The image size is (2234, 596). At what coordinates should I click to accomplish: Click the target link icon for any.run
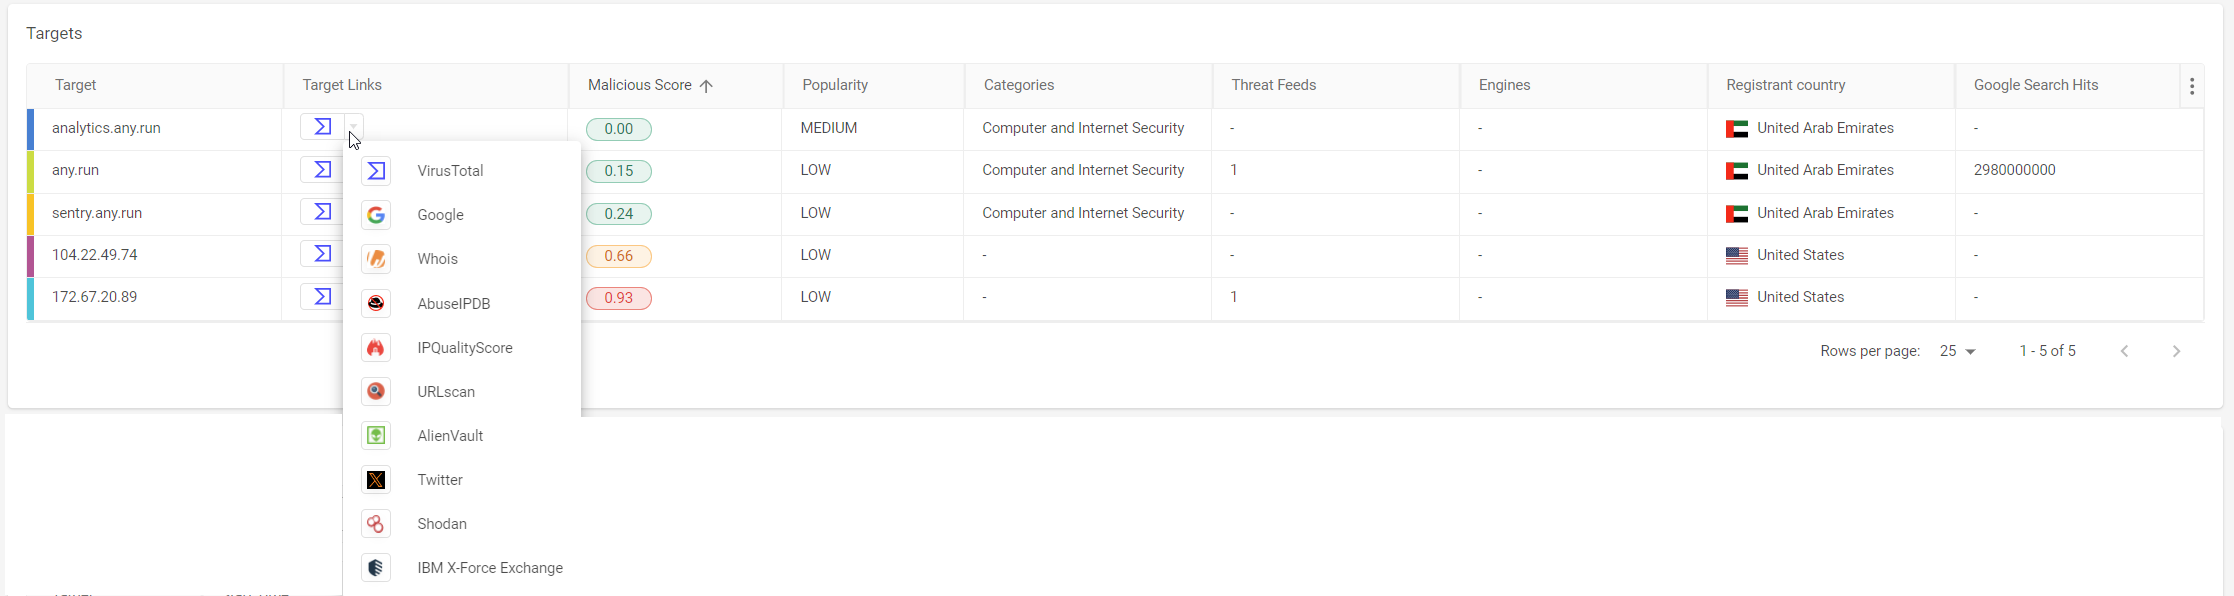(321, 169)
